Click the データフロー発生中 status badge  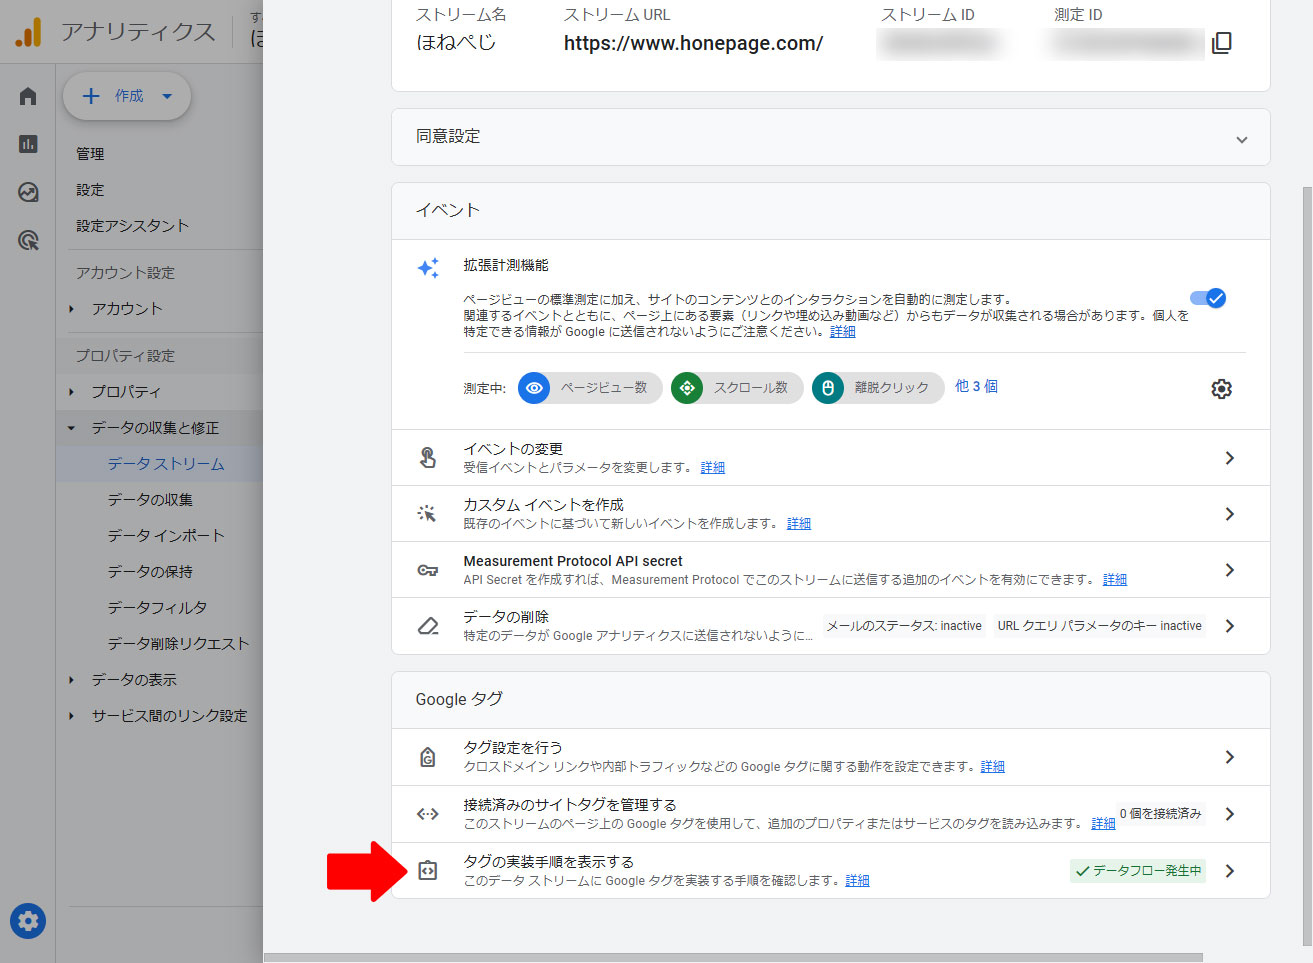[1138, 871]
